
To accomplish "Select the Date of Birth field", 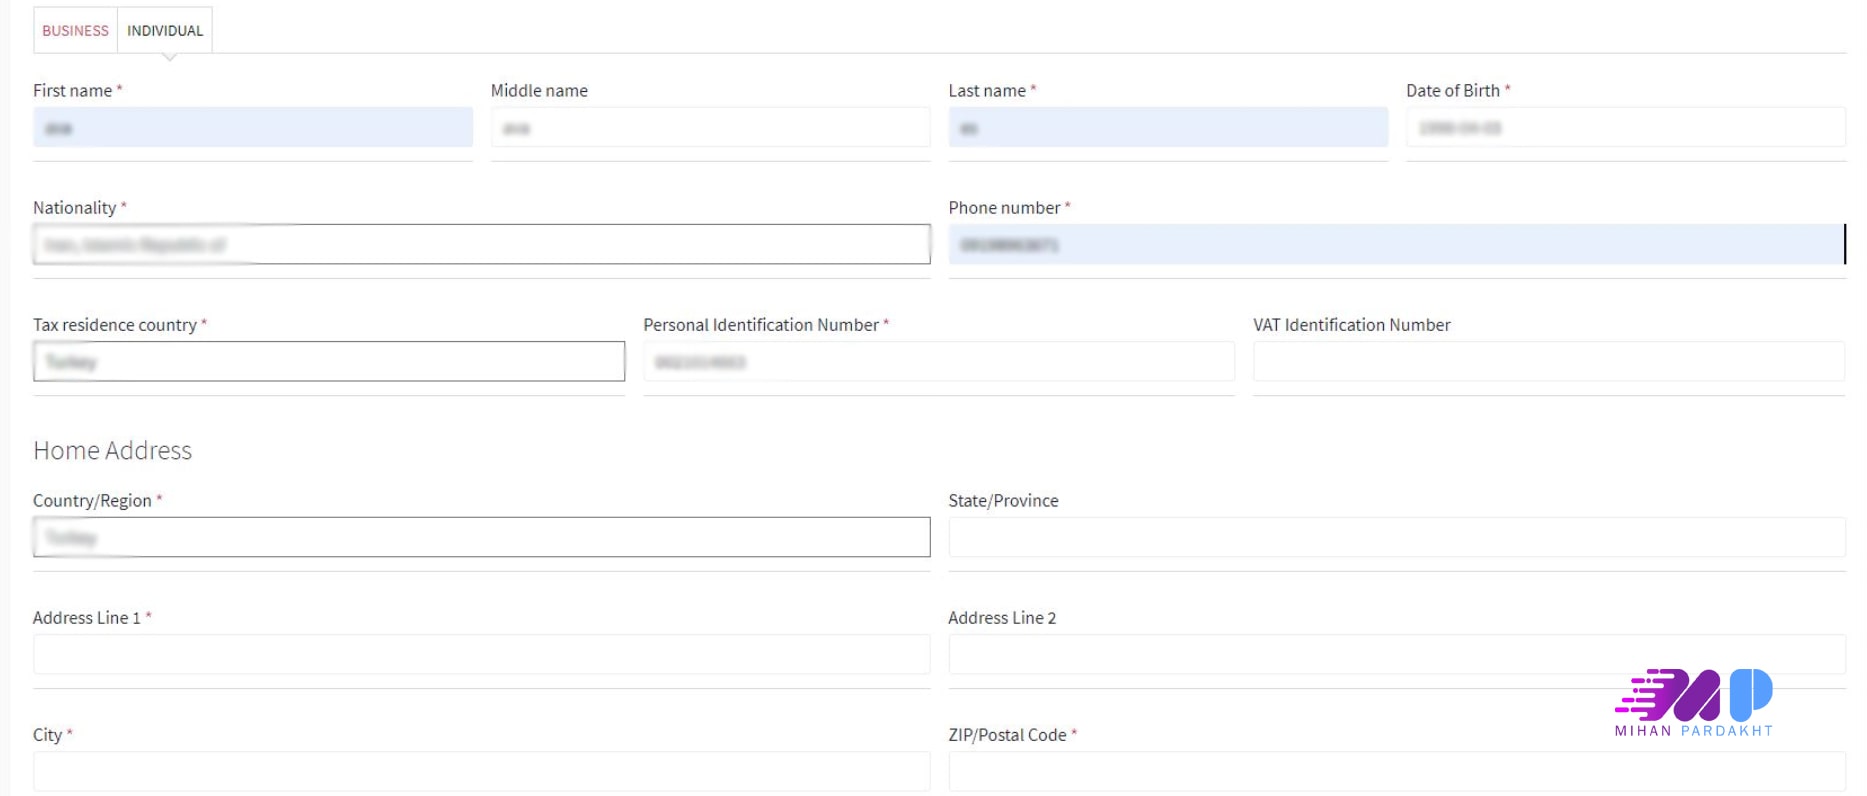I will click(1625, 128).
